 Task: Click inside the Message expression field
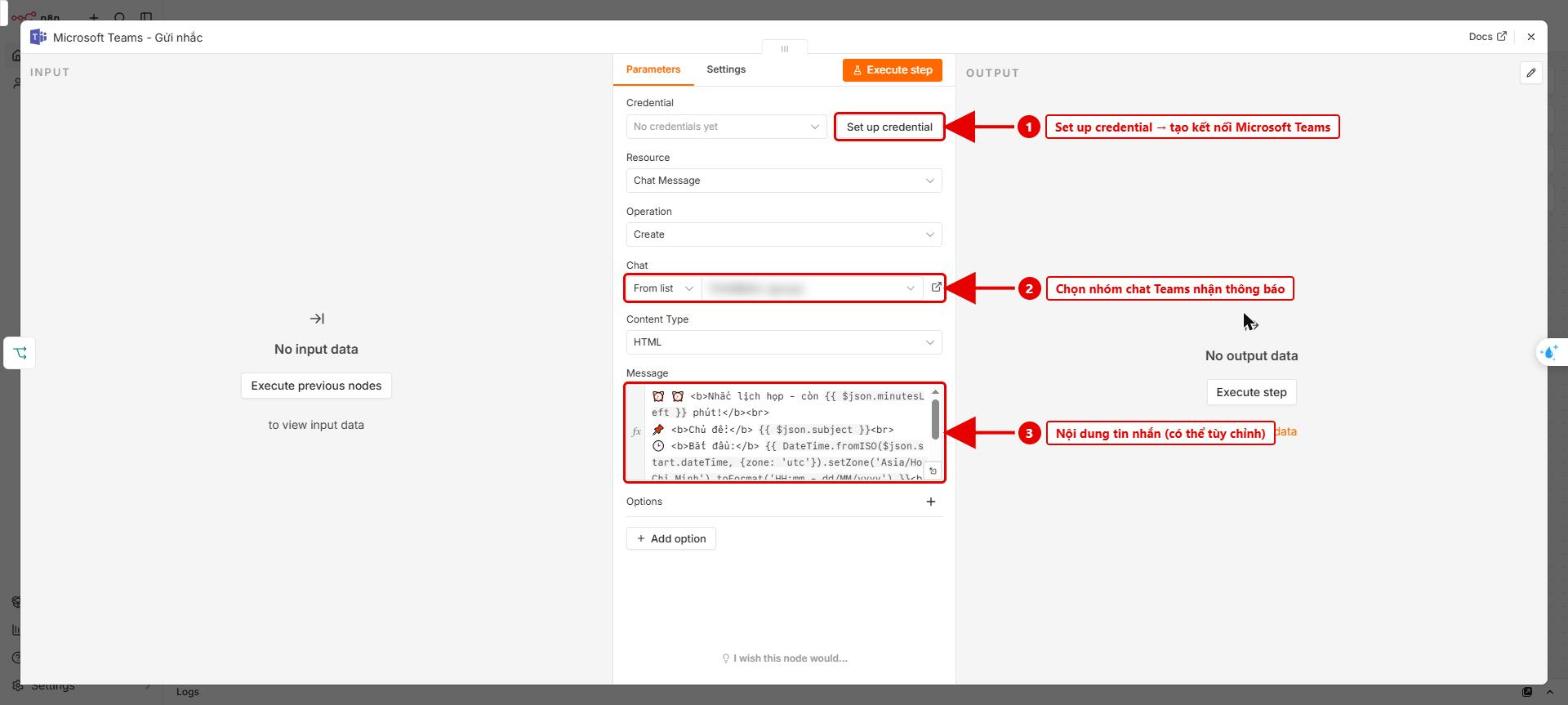point(786,432)
